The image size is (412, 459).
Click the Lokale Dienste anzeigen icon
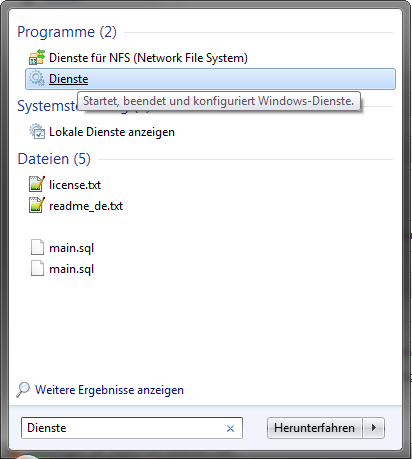(x=37, y=131)
